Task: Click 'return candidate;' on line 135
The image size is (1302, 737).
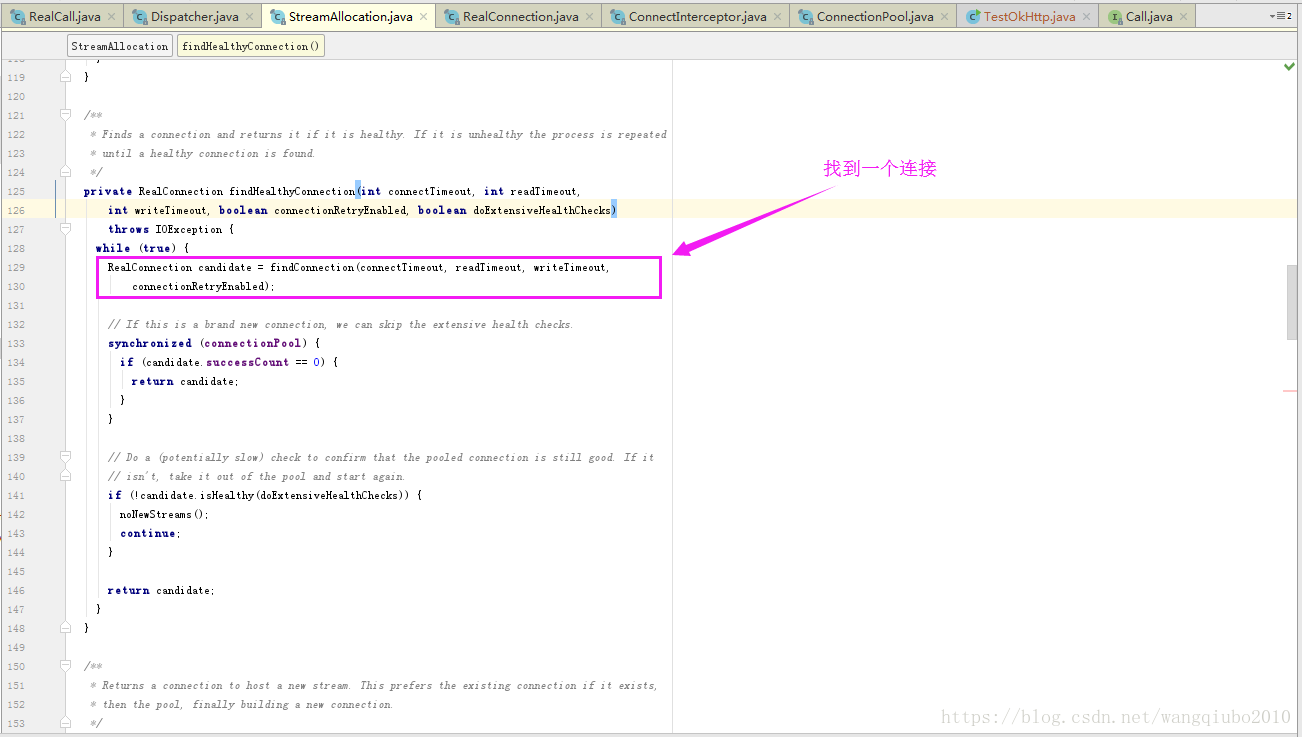Action: (x=185, y=381)
